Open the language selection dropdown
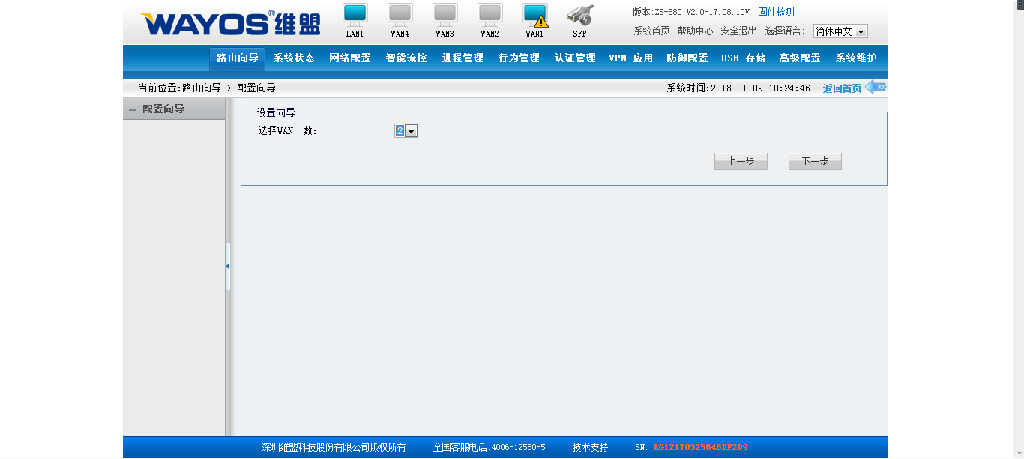The width and height of the screenshot is (1024, 459). point(840,31)
